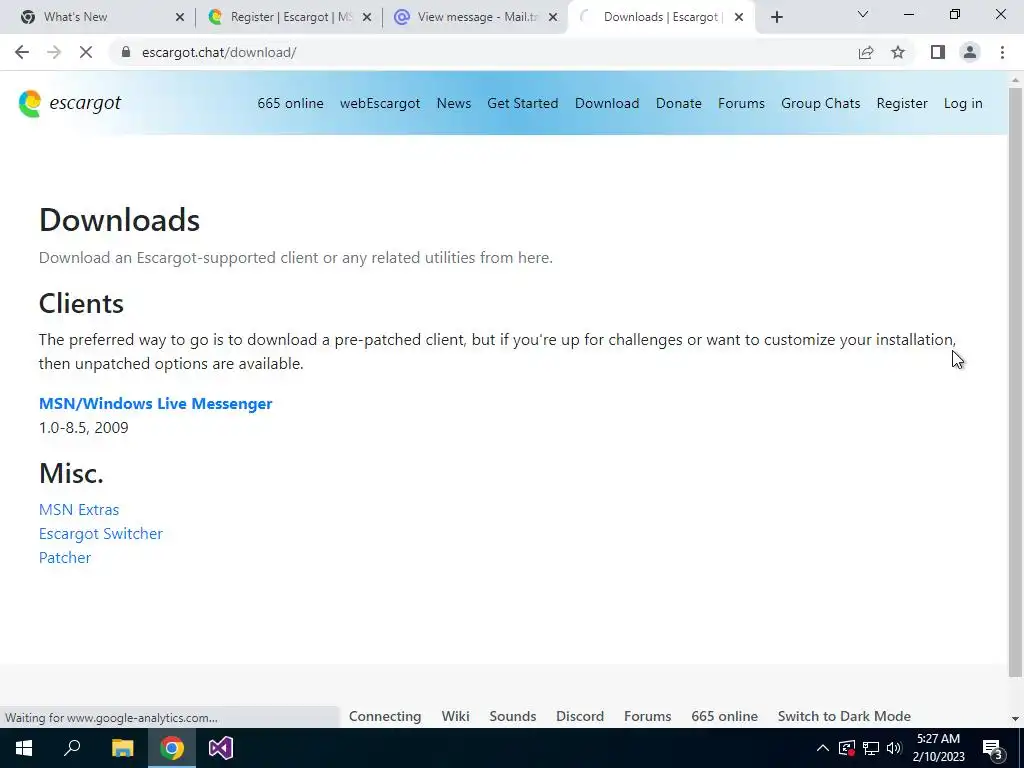Open a new tab with the plus button
Screen dimensions: 1024x768
pos(776,17)
